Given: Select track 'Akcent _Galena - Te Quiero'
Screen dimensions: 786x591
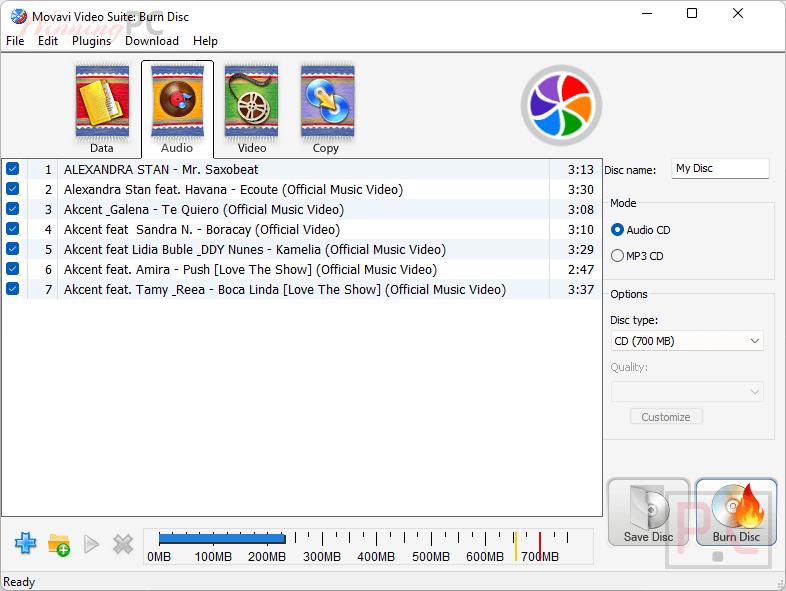Looking at the screenshot, I should (204, 210).
